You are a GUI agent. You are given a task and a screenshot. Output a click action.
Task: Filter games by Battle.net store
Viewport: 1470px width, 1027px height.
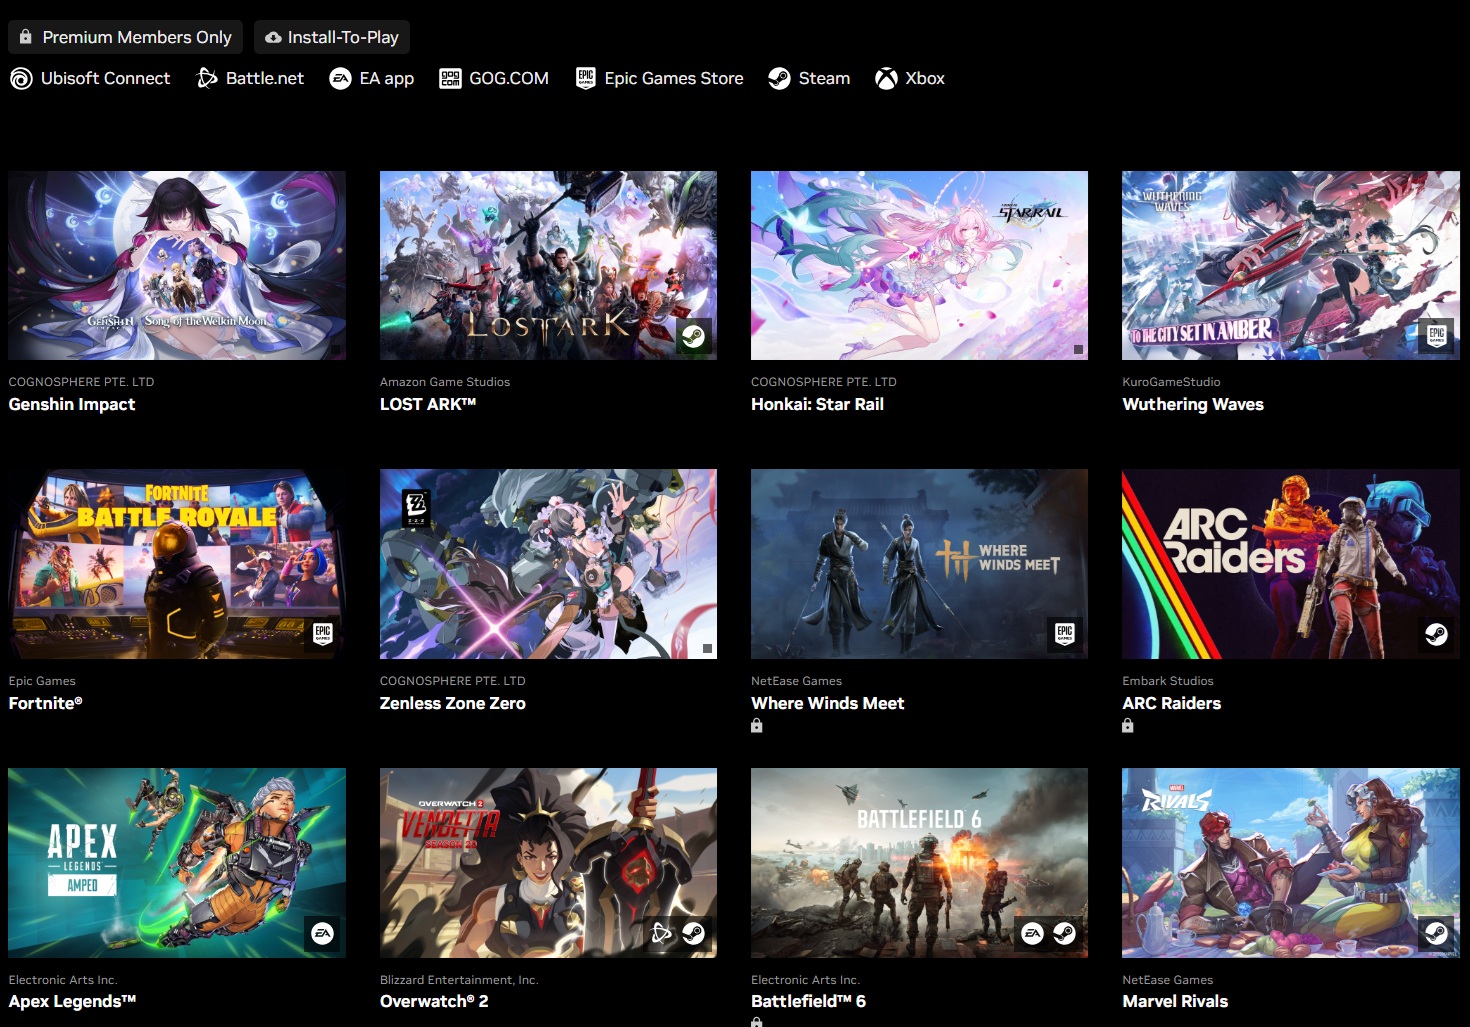coord(250,78)
